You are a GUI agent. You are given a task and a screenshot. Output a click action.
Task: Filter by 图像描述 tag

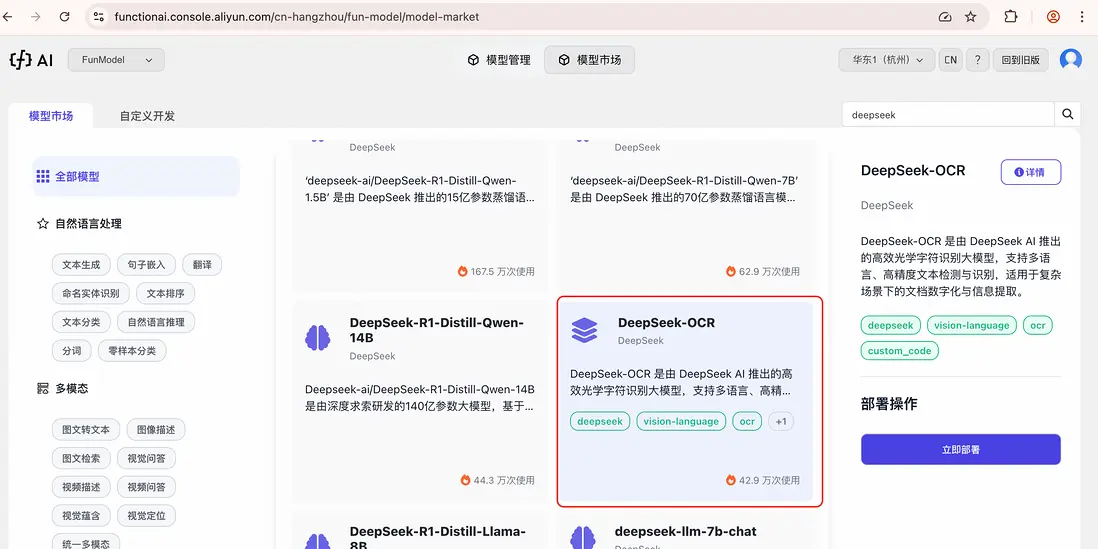point(156,429)
